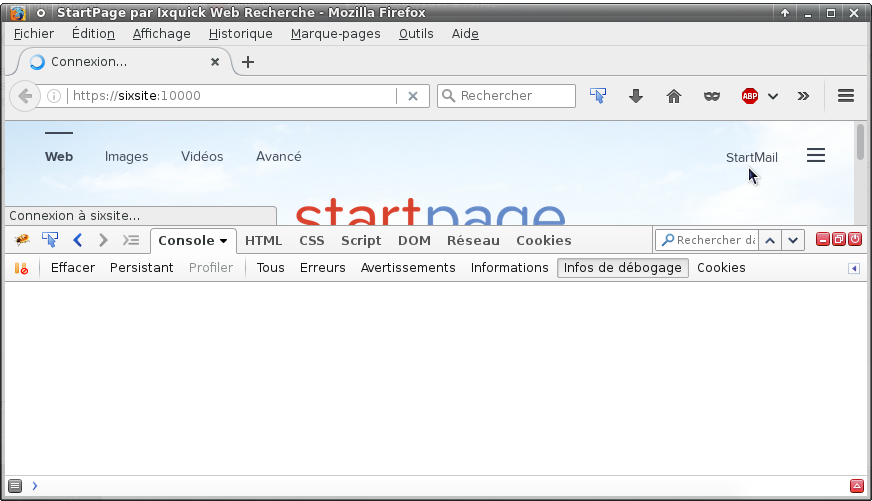The height and width of the screenshot is (501, 872).
Task: Filter console by Avertissements
Action: (408, 267)
